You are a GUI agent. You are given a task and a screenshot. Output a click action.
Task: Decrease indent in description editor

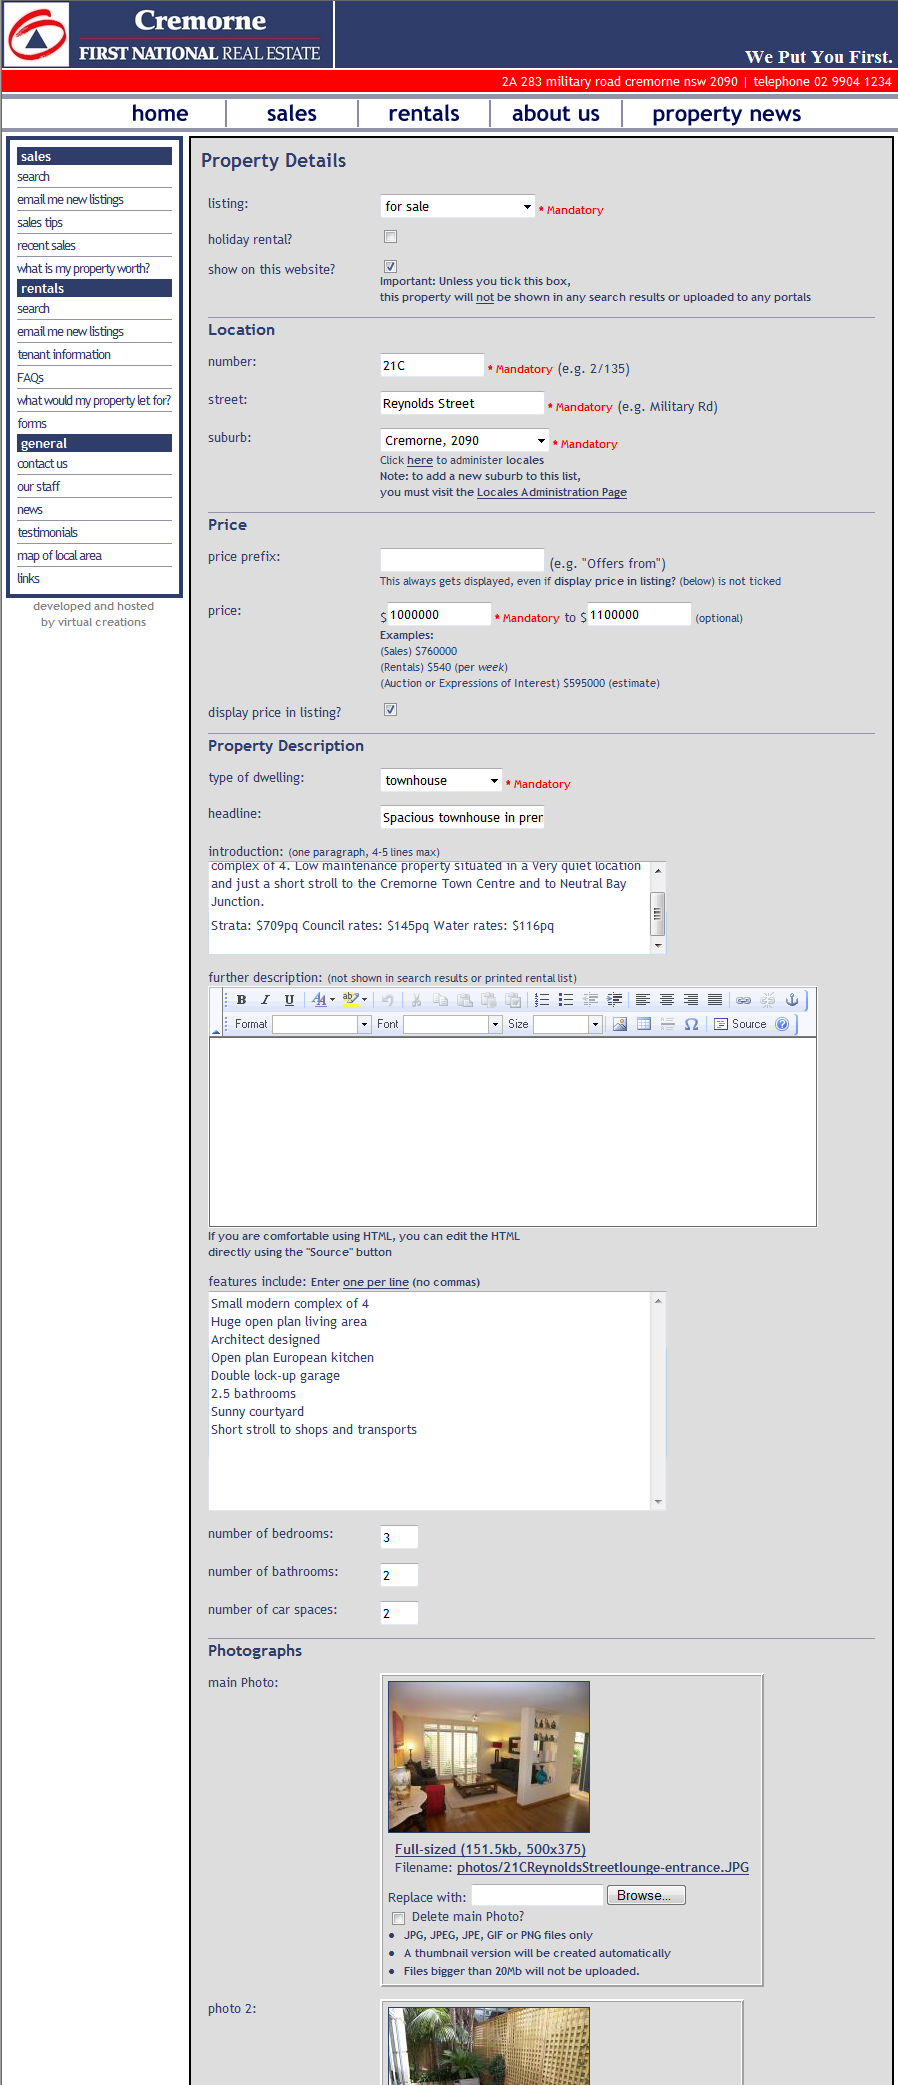pos(590,1000)
